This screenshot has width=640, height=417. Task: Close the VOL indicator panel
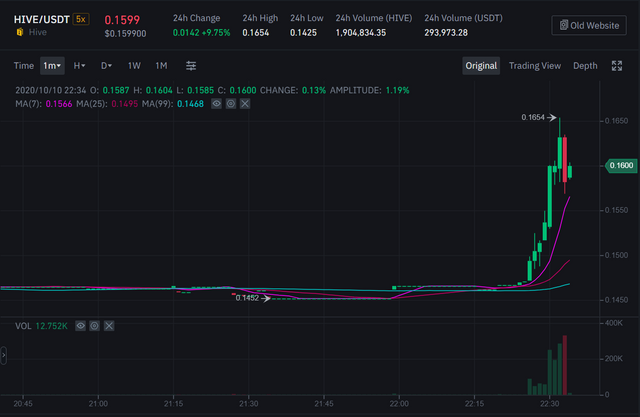click(109, 325)
